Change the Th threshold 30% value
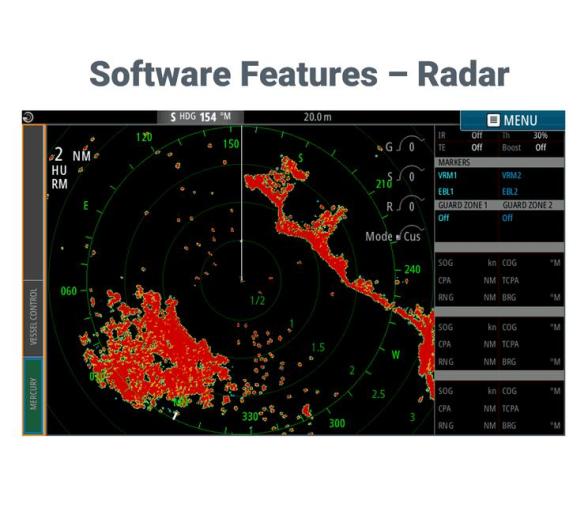 [x=540, y=135]
